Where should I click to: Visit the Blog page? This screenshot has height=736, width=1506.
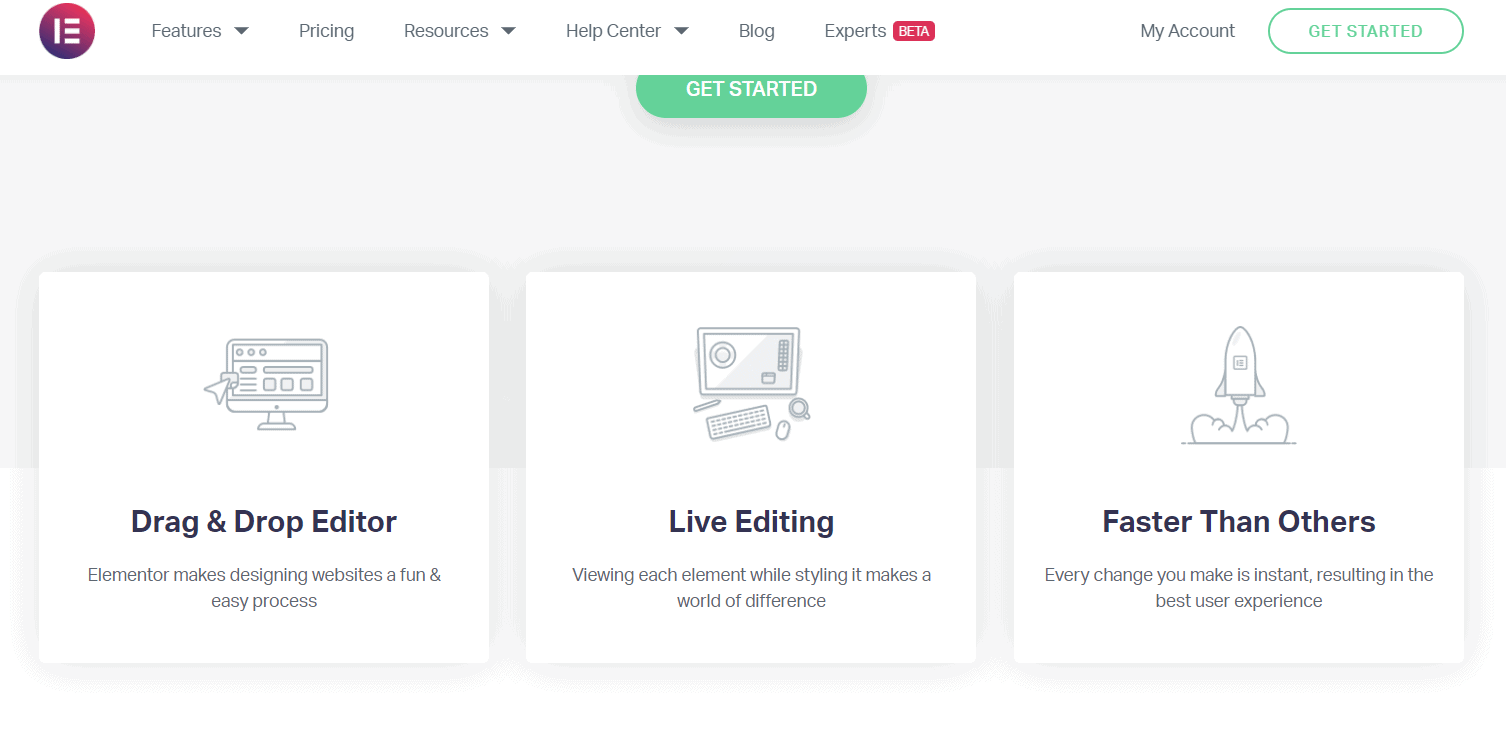coord(756,31)
